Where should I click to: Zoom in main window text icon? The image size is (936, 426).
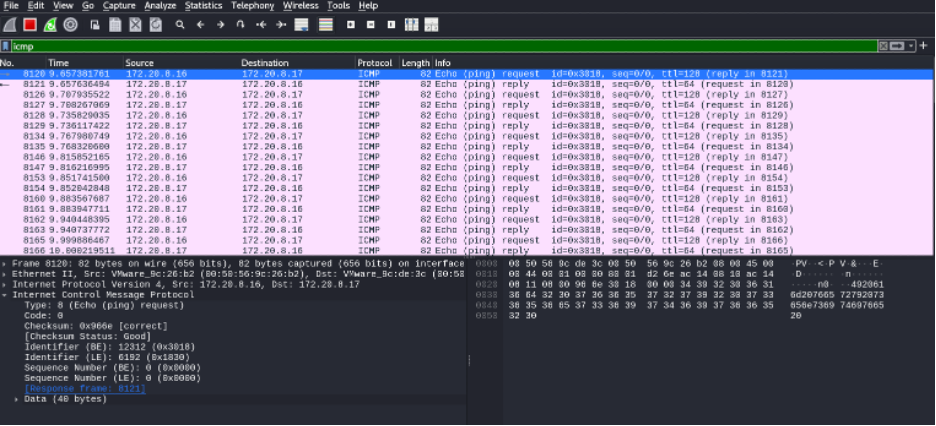point(350,25)
